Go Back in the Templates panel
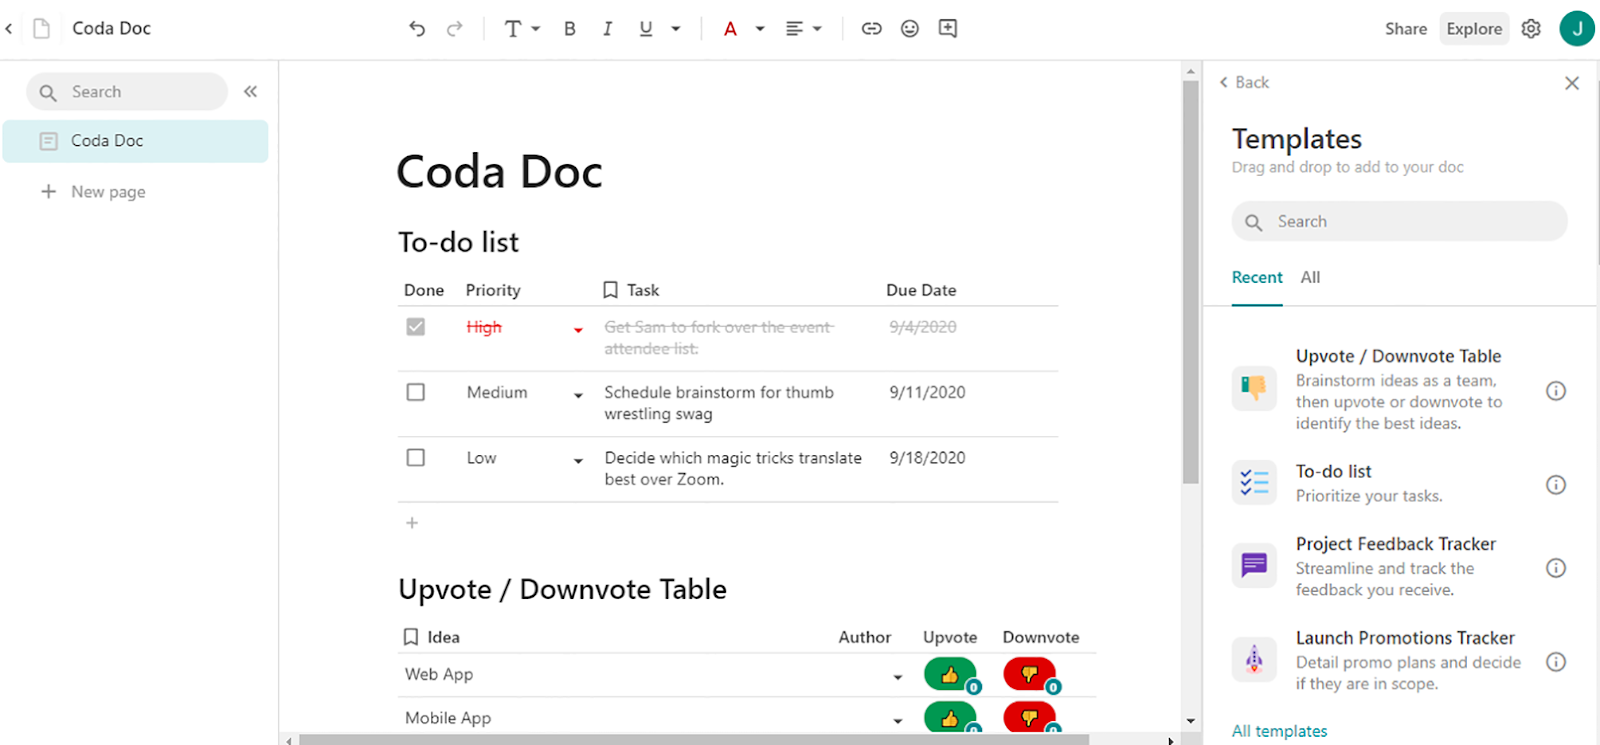The height and width of the screenshot is (745, 1600). pos(1244,82)
